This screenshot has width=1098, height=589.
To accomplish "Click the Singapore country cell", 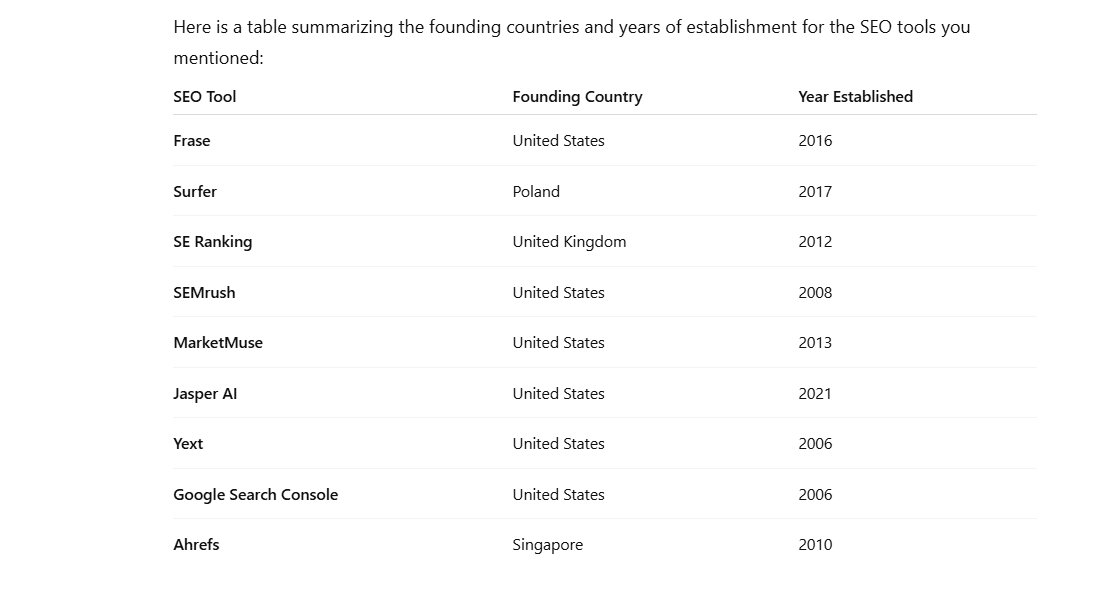I will 547,545.
